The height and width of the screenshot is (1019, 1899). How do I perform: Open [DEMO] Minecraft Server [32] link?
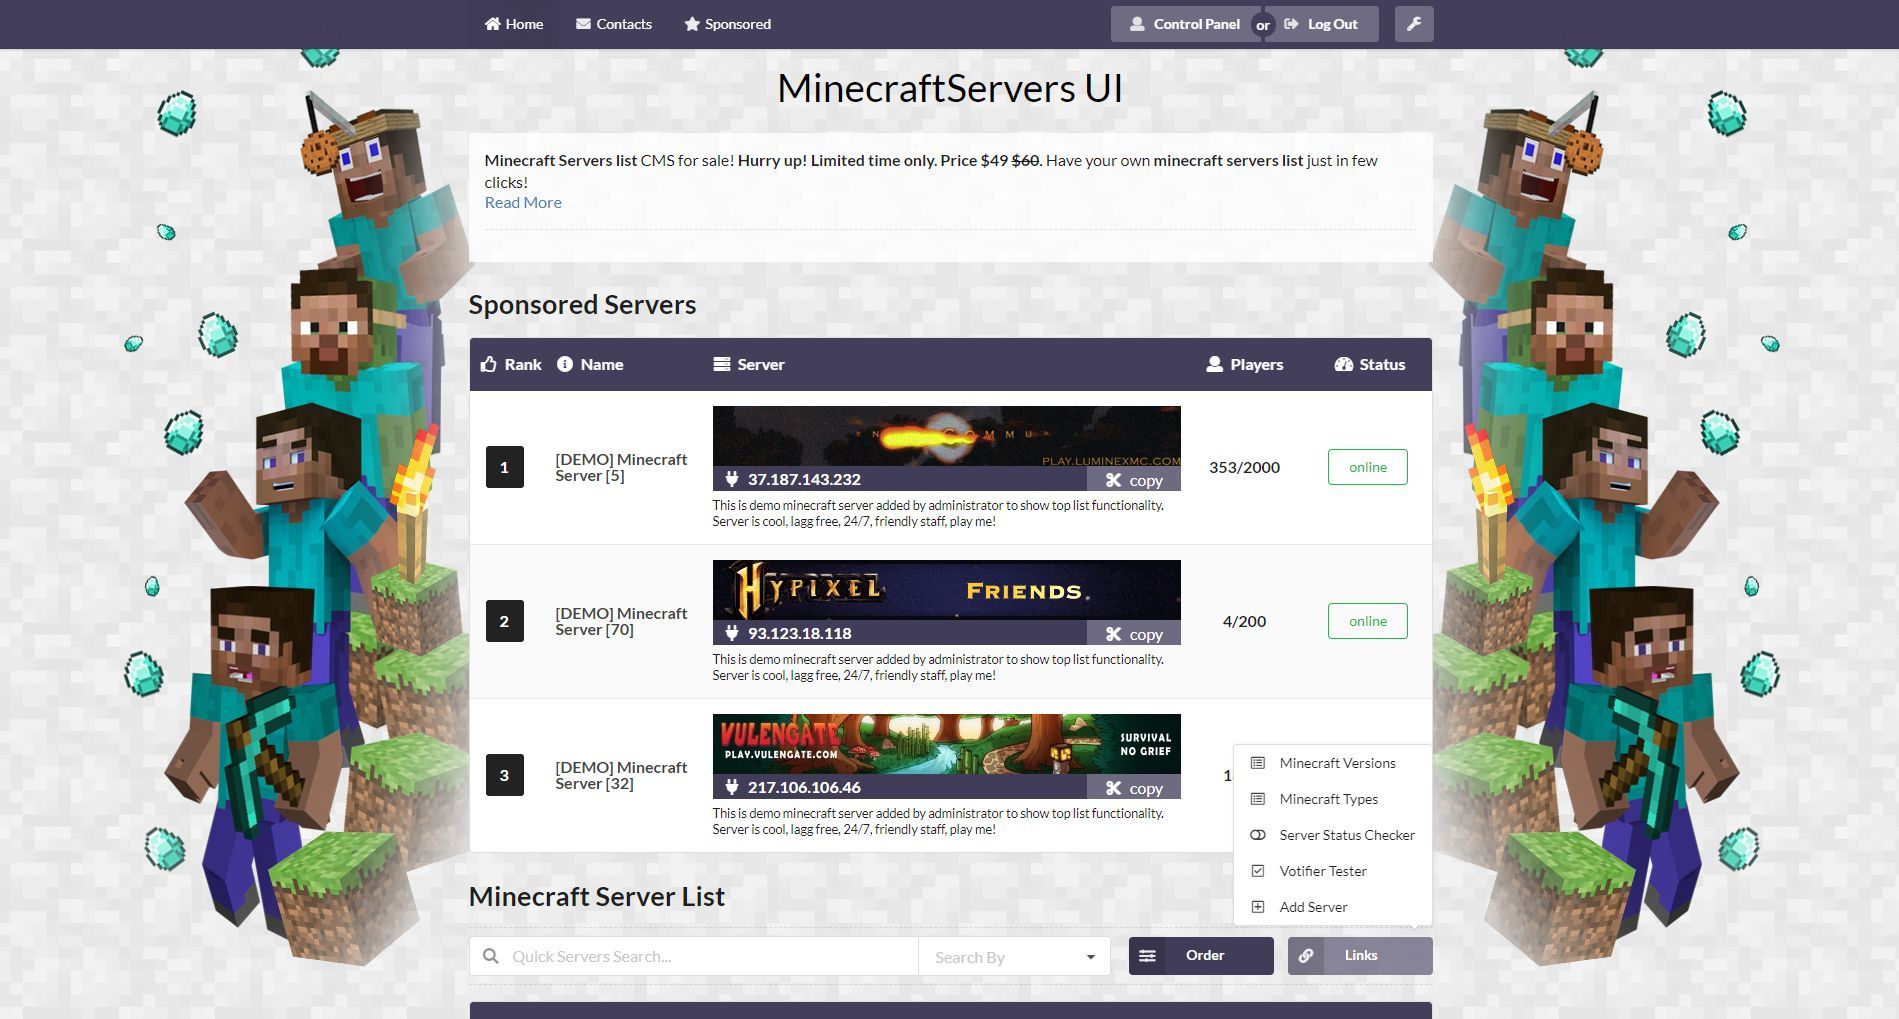pyautogui.click(x=621, y=775)
